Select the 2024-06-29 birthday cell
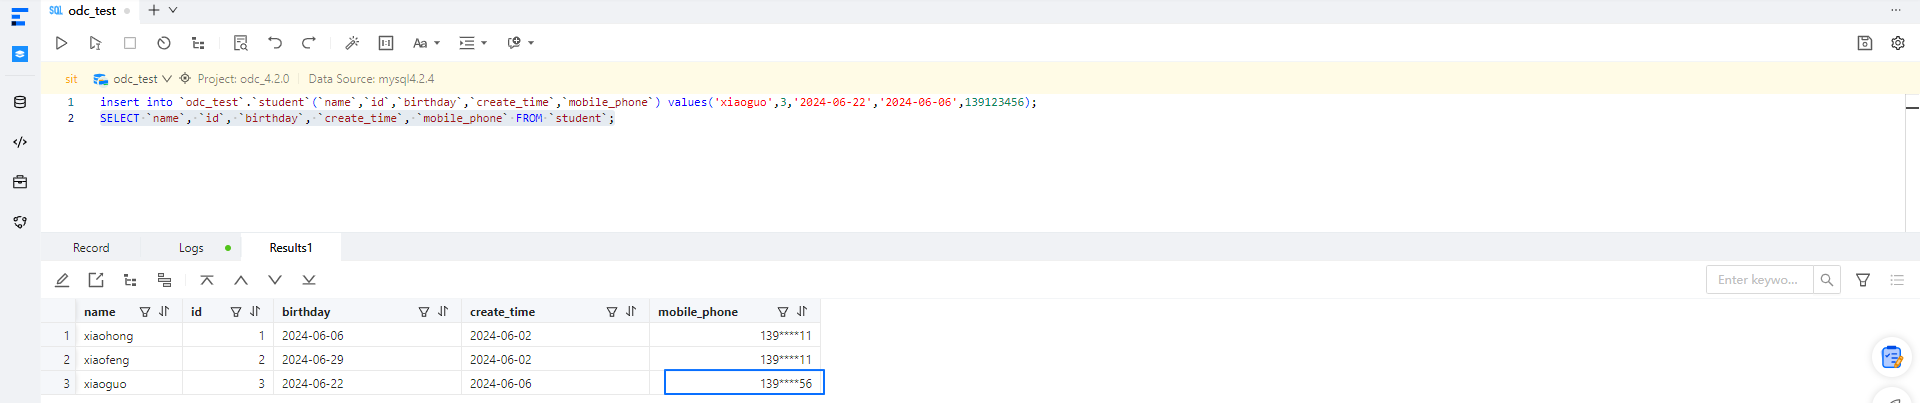The image size is (1920, 403). (x=367, y=360)
